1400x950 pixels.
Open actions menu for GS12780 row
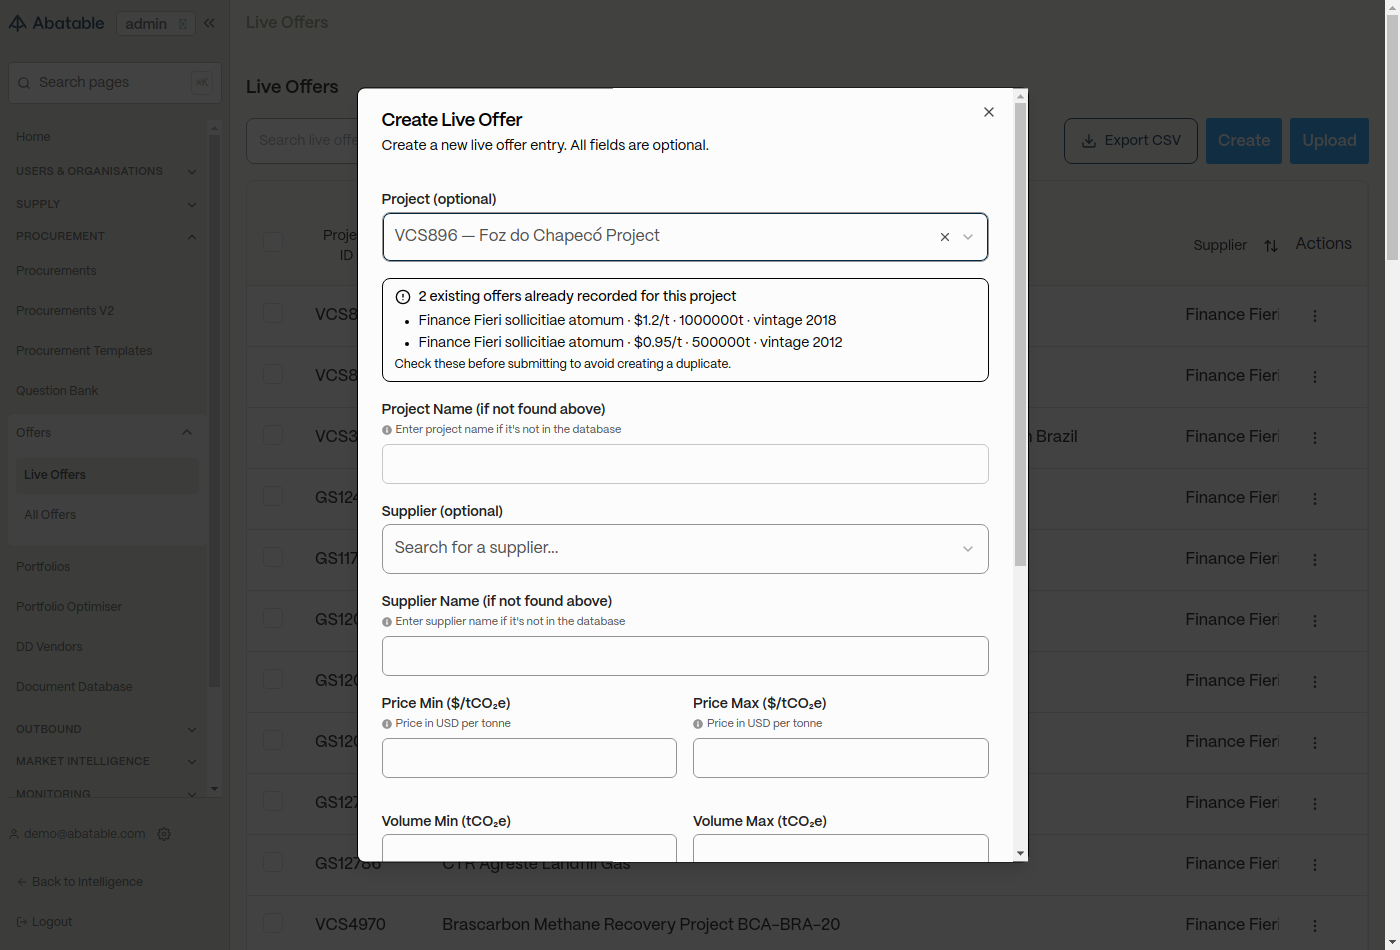coord(1315,865)
